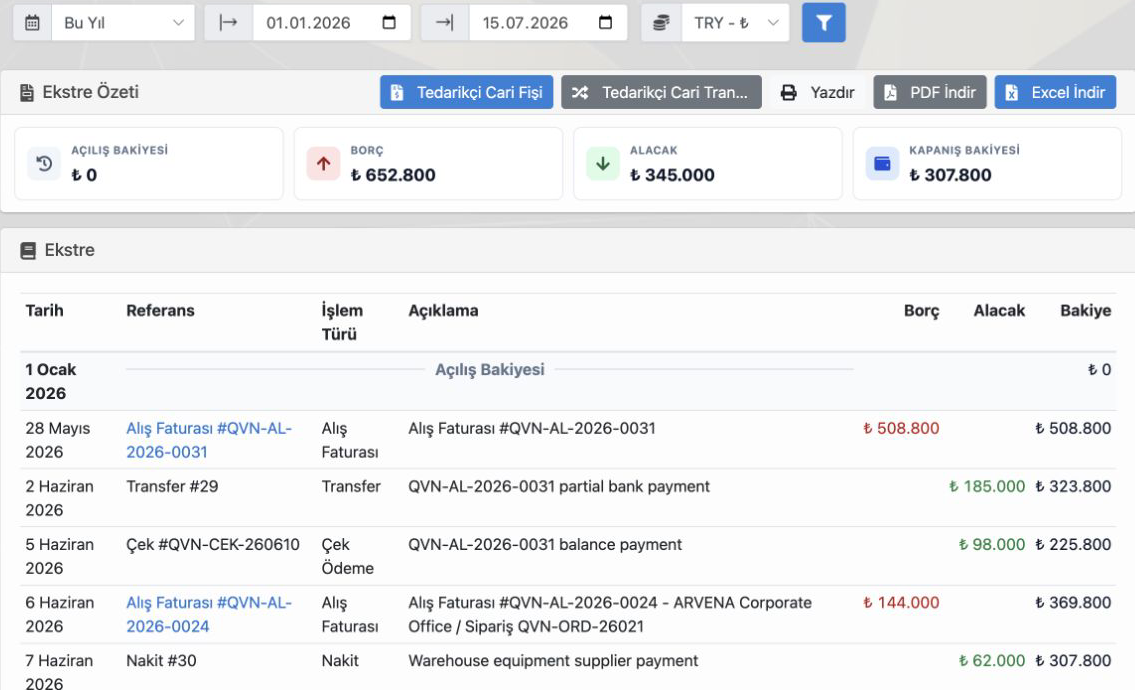Click the Tarih column header

[x=44, y=311]
